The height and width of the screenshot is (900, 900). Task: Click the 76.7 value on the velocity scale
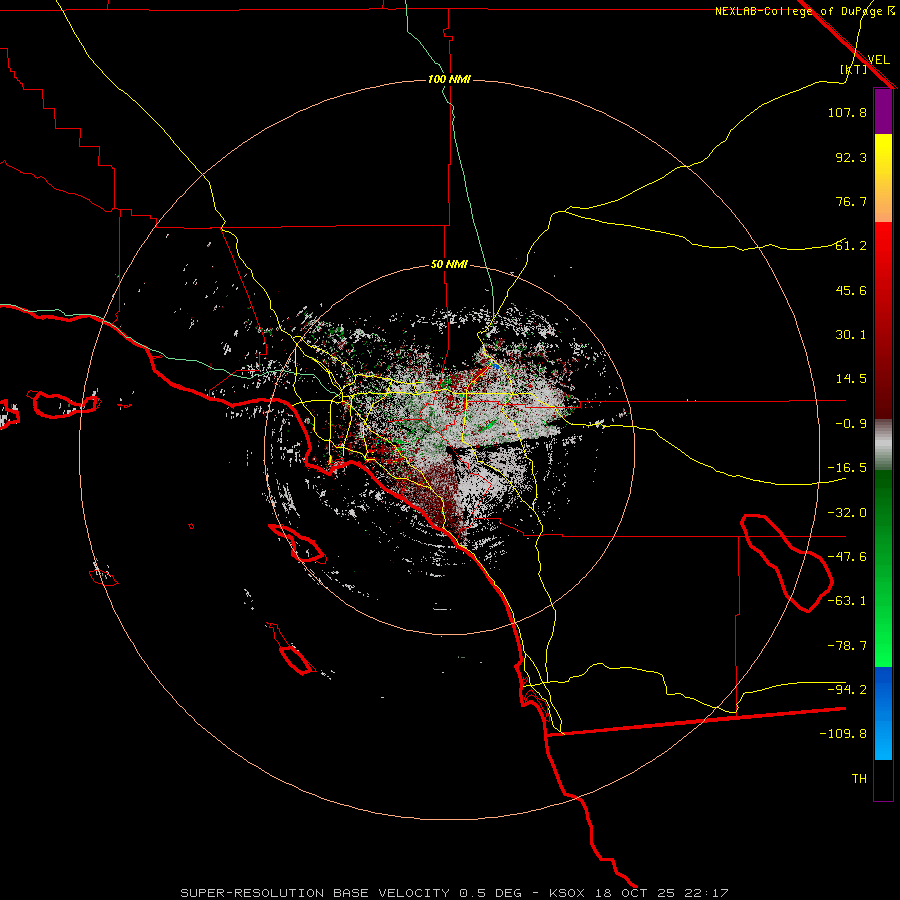[x=851, y=202]
